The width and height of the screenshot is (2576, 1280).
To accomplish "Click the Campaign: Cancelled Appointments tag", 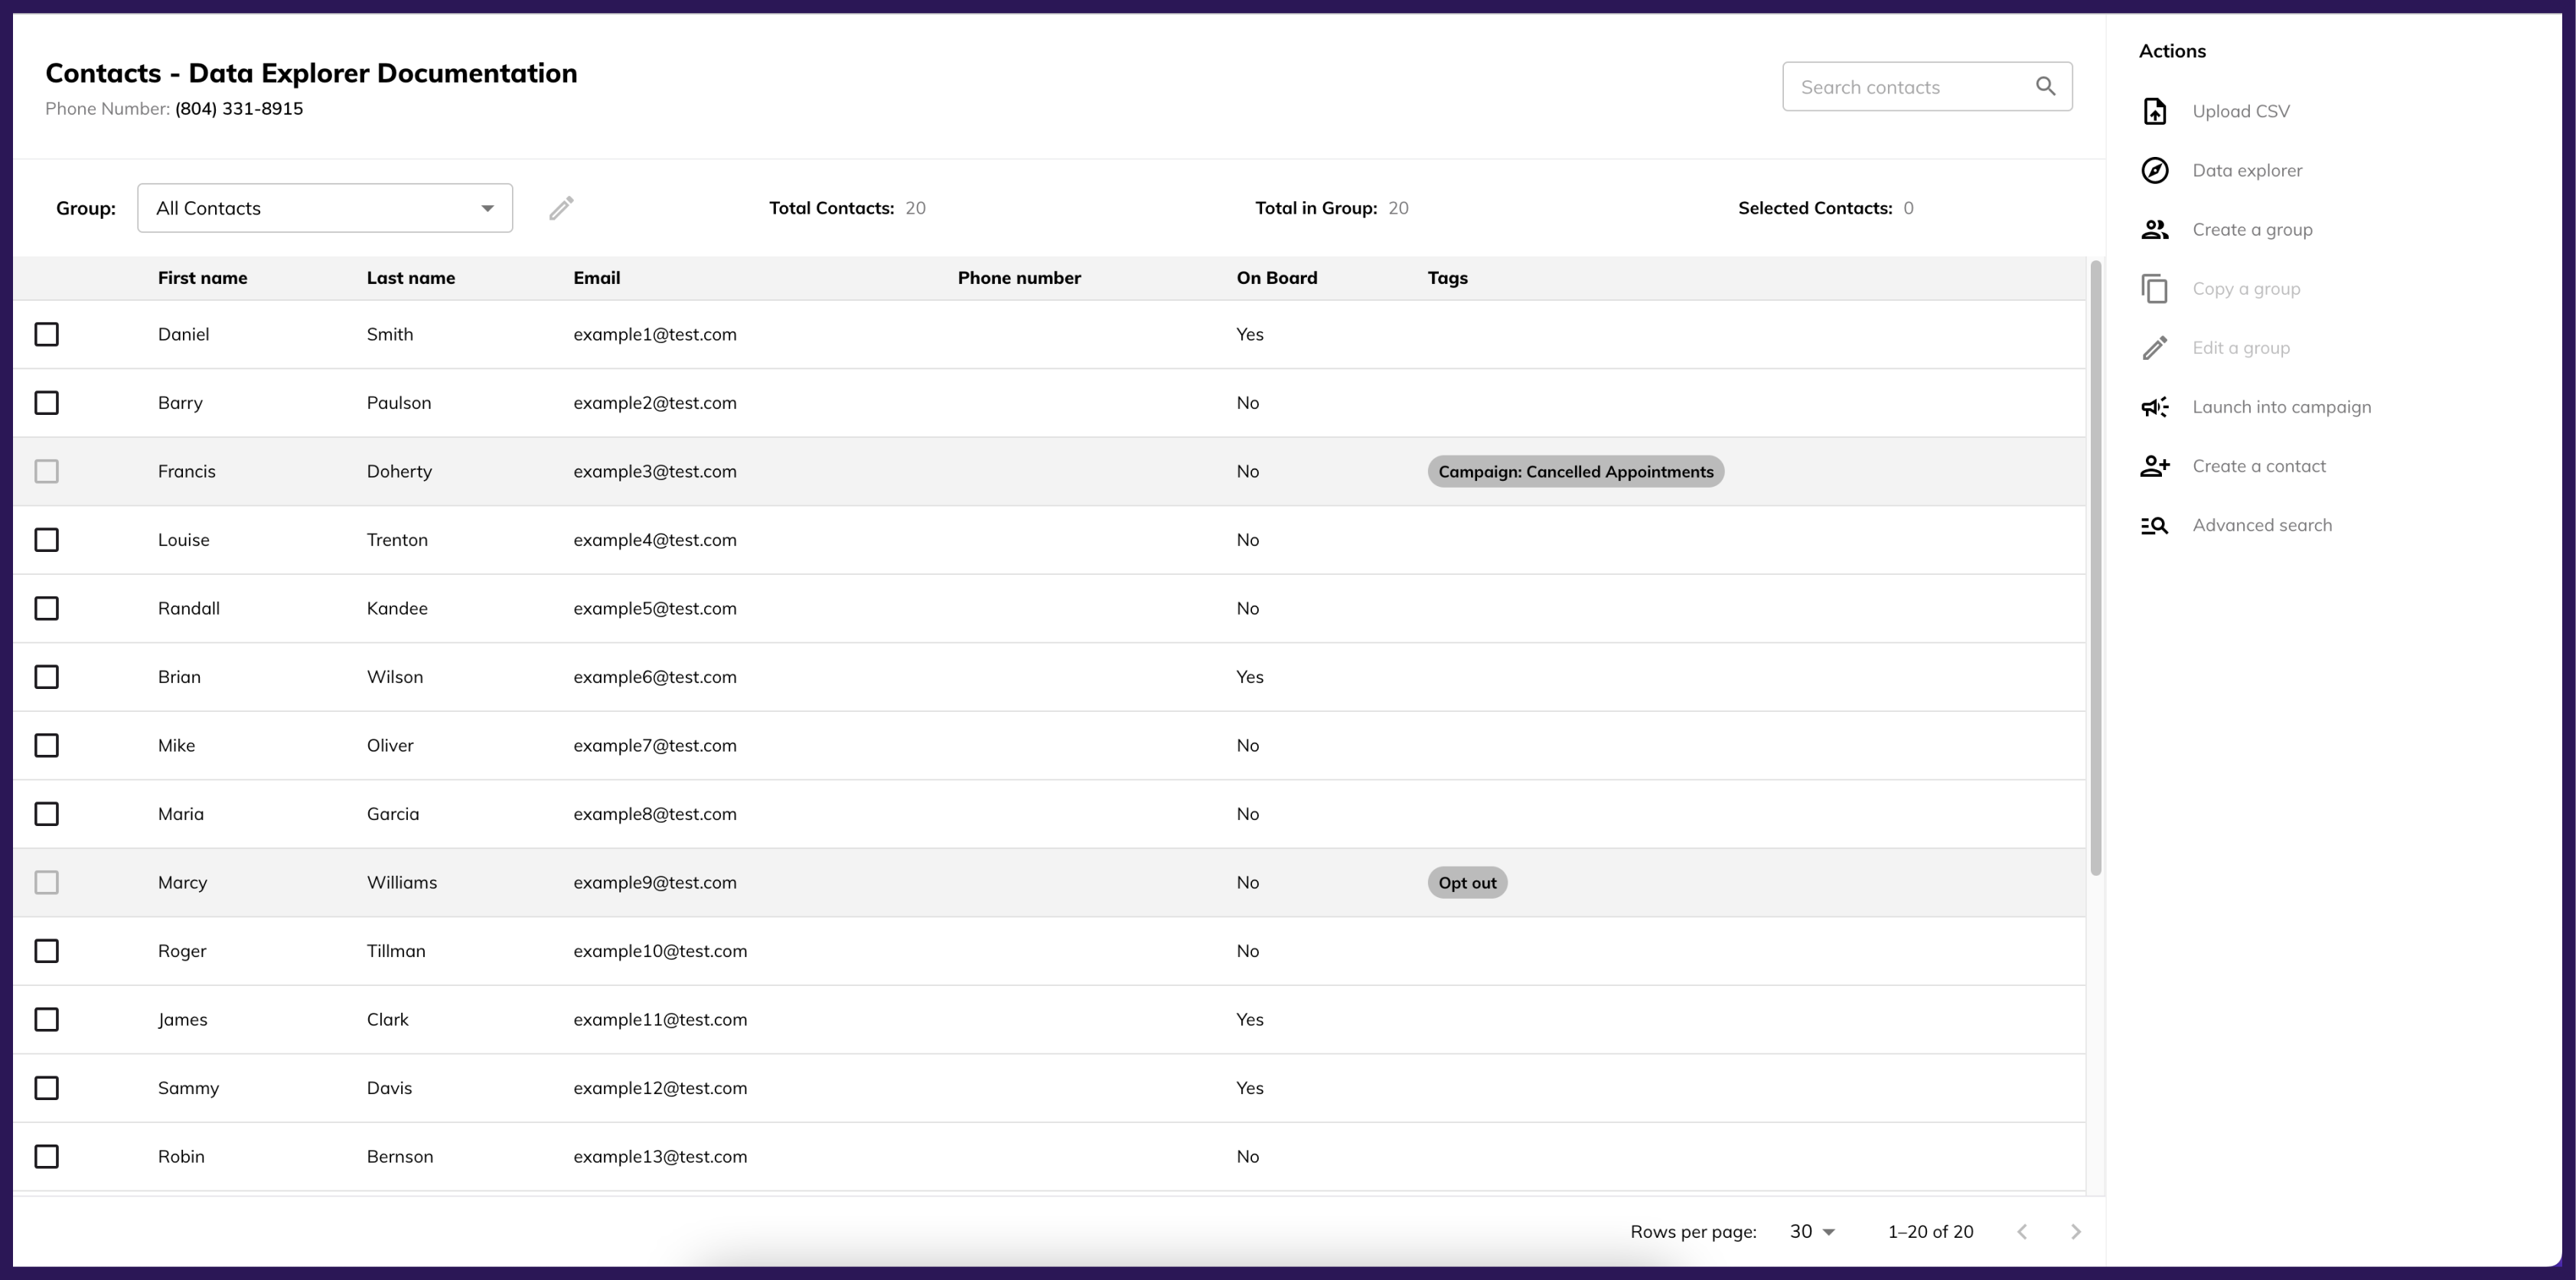I will pos(1575,472).
